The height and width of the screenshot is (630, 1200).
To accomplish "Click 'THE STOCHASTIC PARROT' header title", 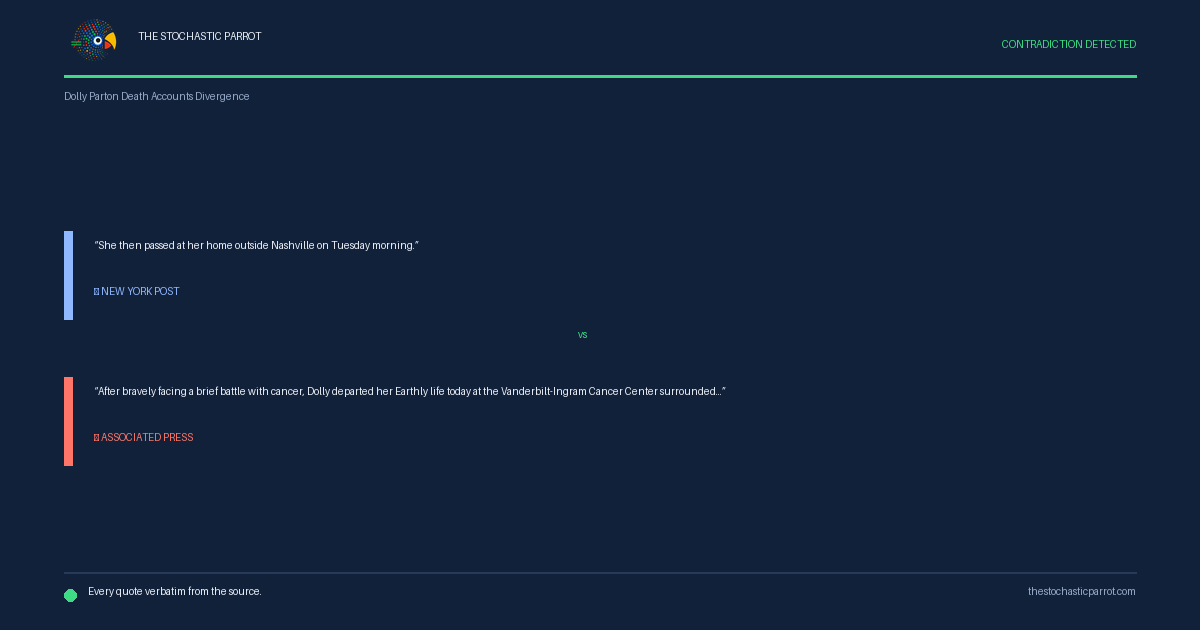I will 200,36.
